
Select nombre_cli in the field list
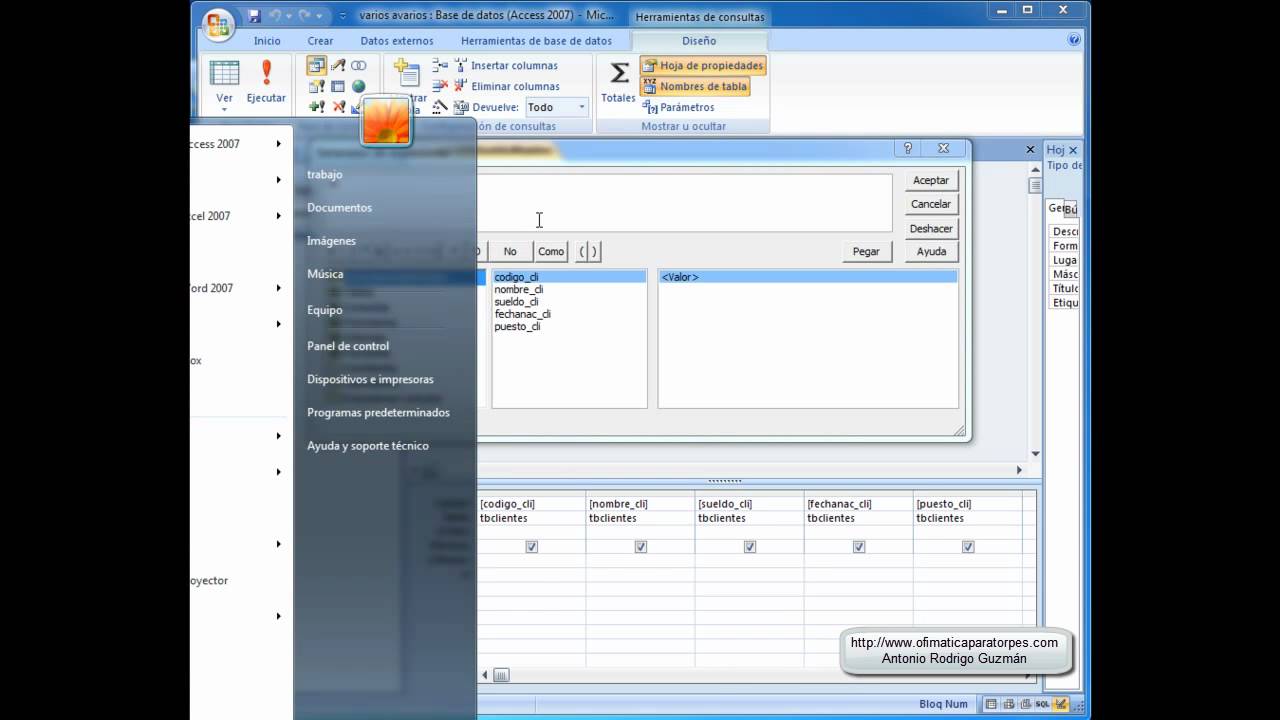point(519,290)
